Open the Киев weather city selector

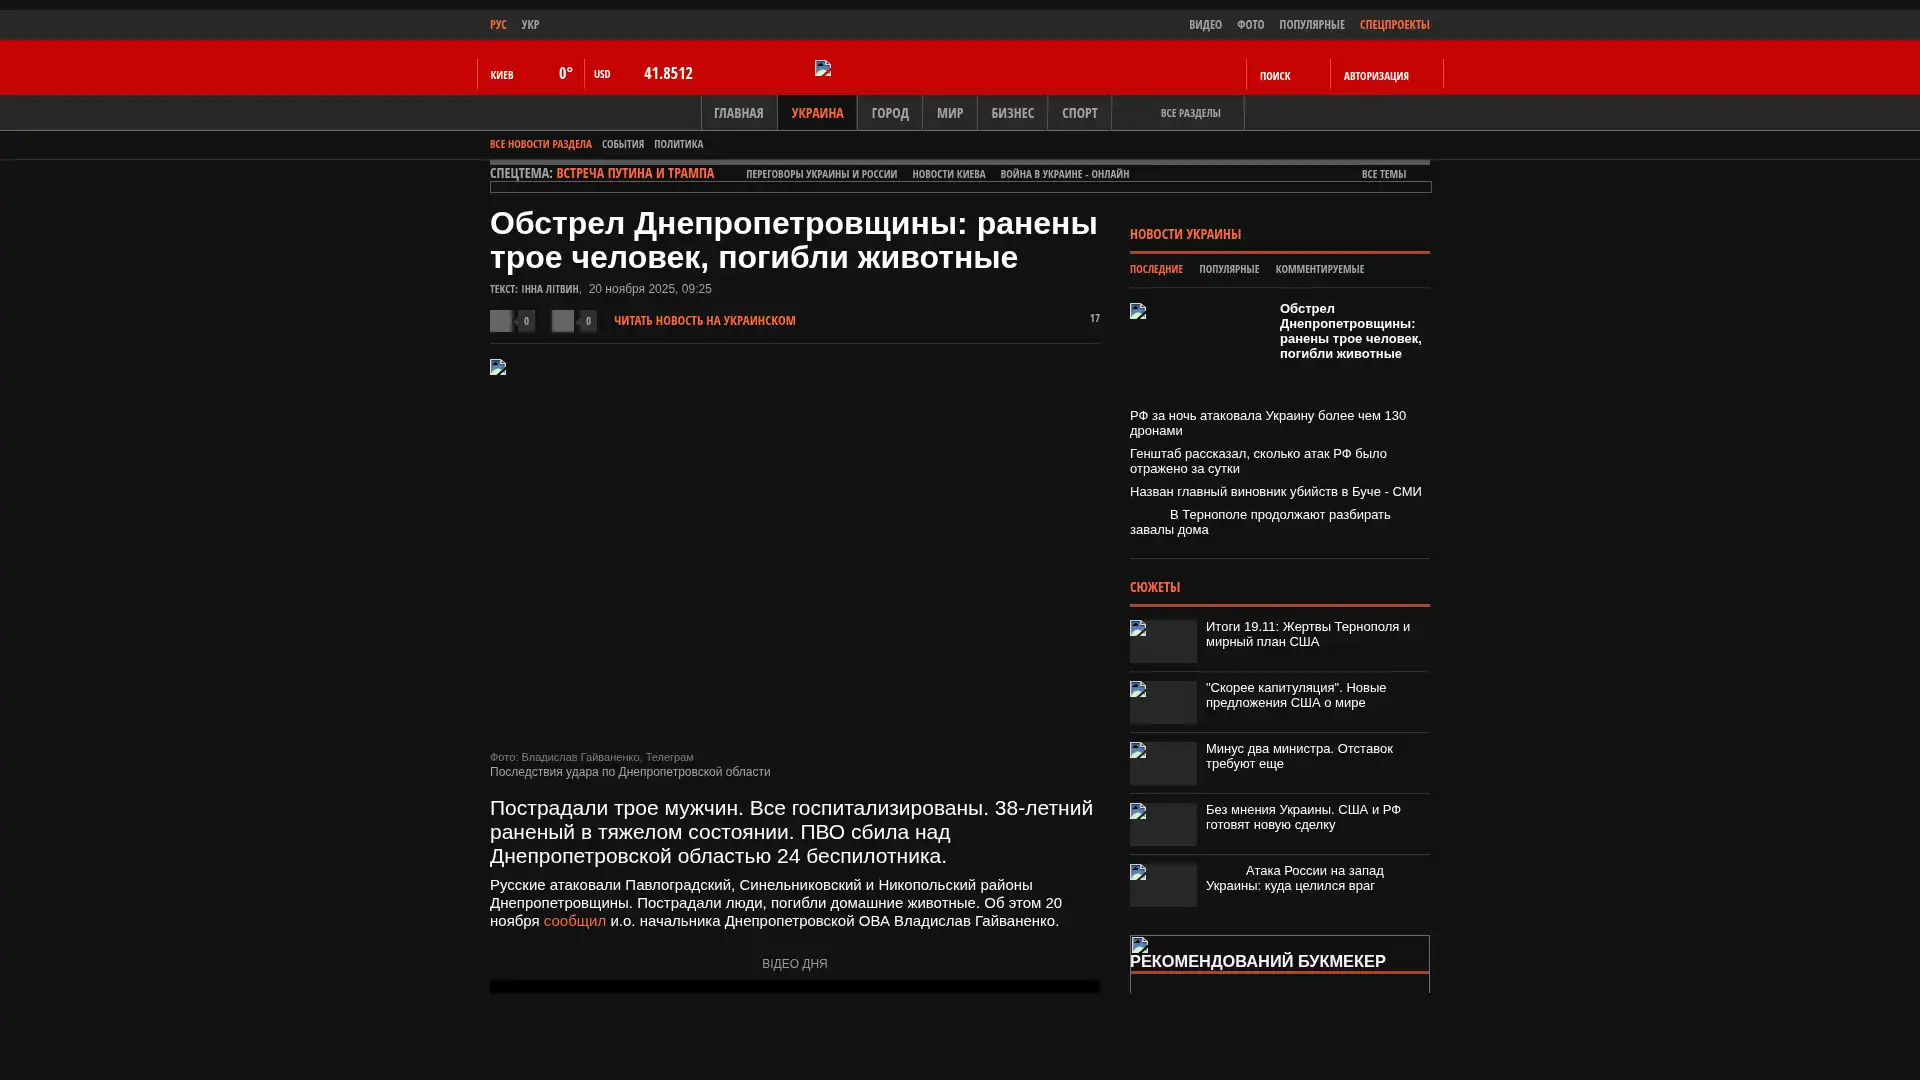[x=502, y=75]
